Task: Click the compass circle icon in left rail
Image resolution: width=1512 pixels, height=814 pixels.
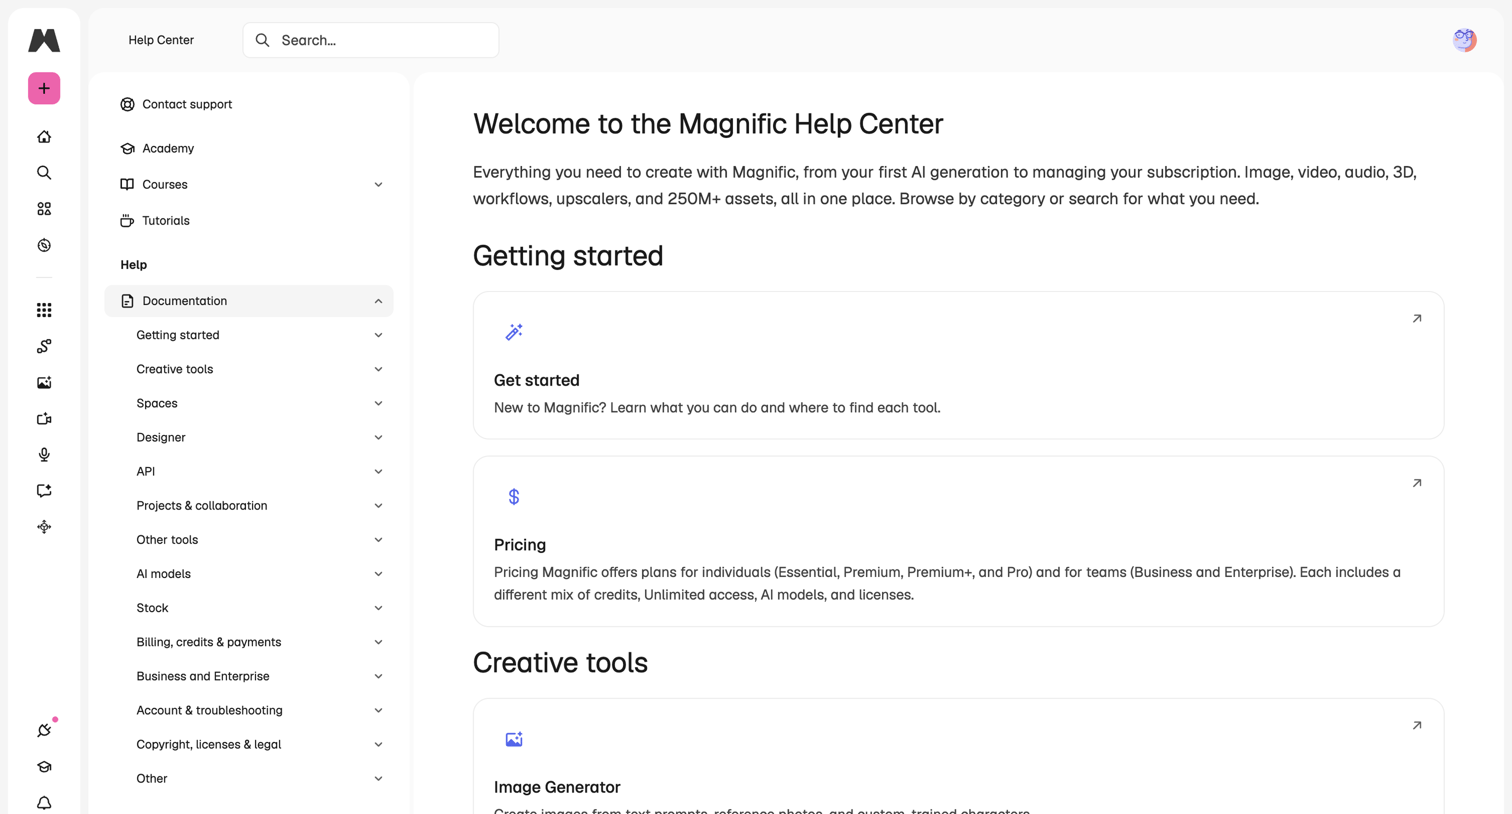Action: tap(44, 245)
